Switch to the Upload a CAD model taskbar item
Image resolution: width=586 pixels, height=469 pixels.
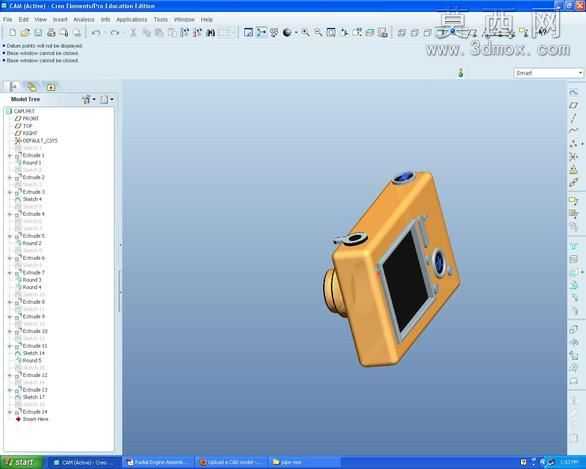(x=232, y=463)
